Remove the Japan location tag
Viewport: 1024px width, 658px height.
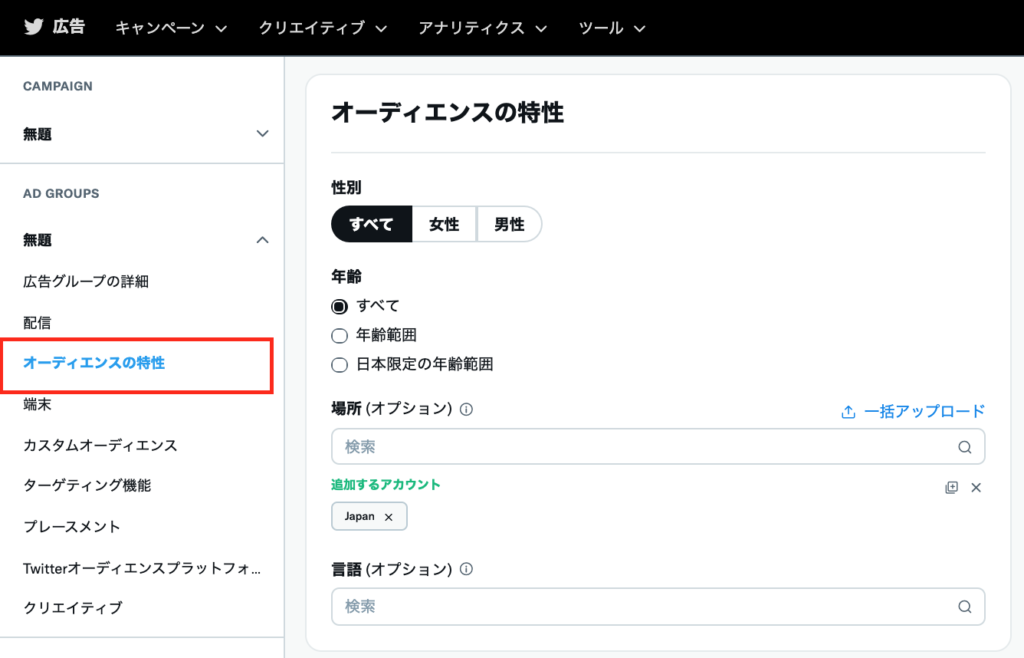[x=389, y=517]
